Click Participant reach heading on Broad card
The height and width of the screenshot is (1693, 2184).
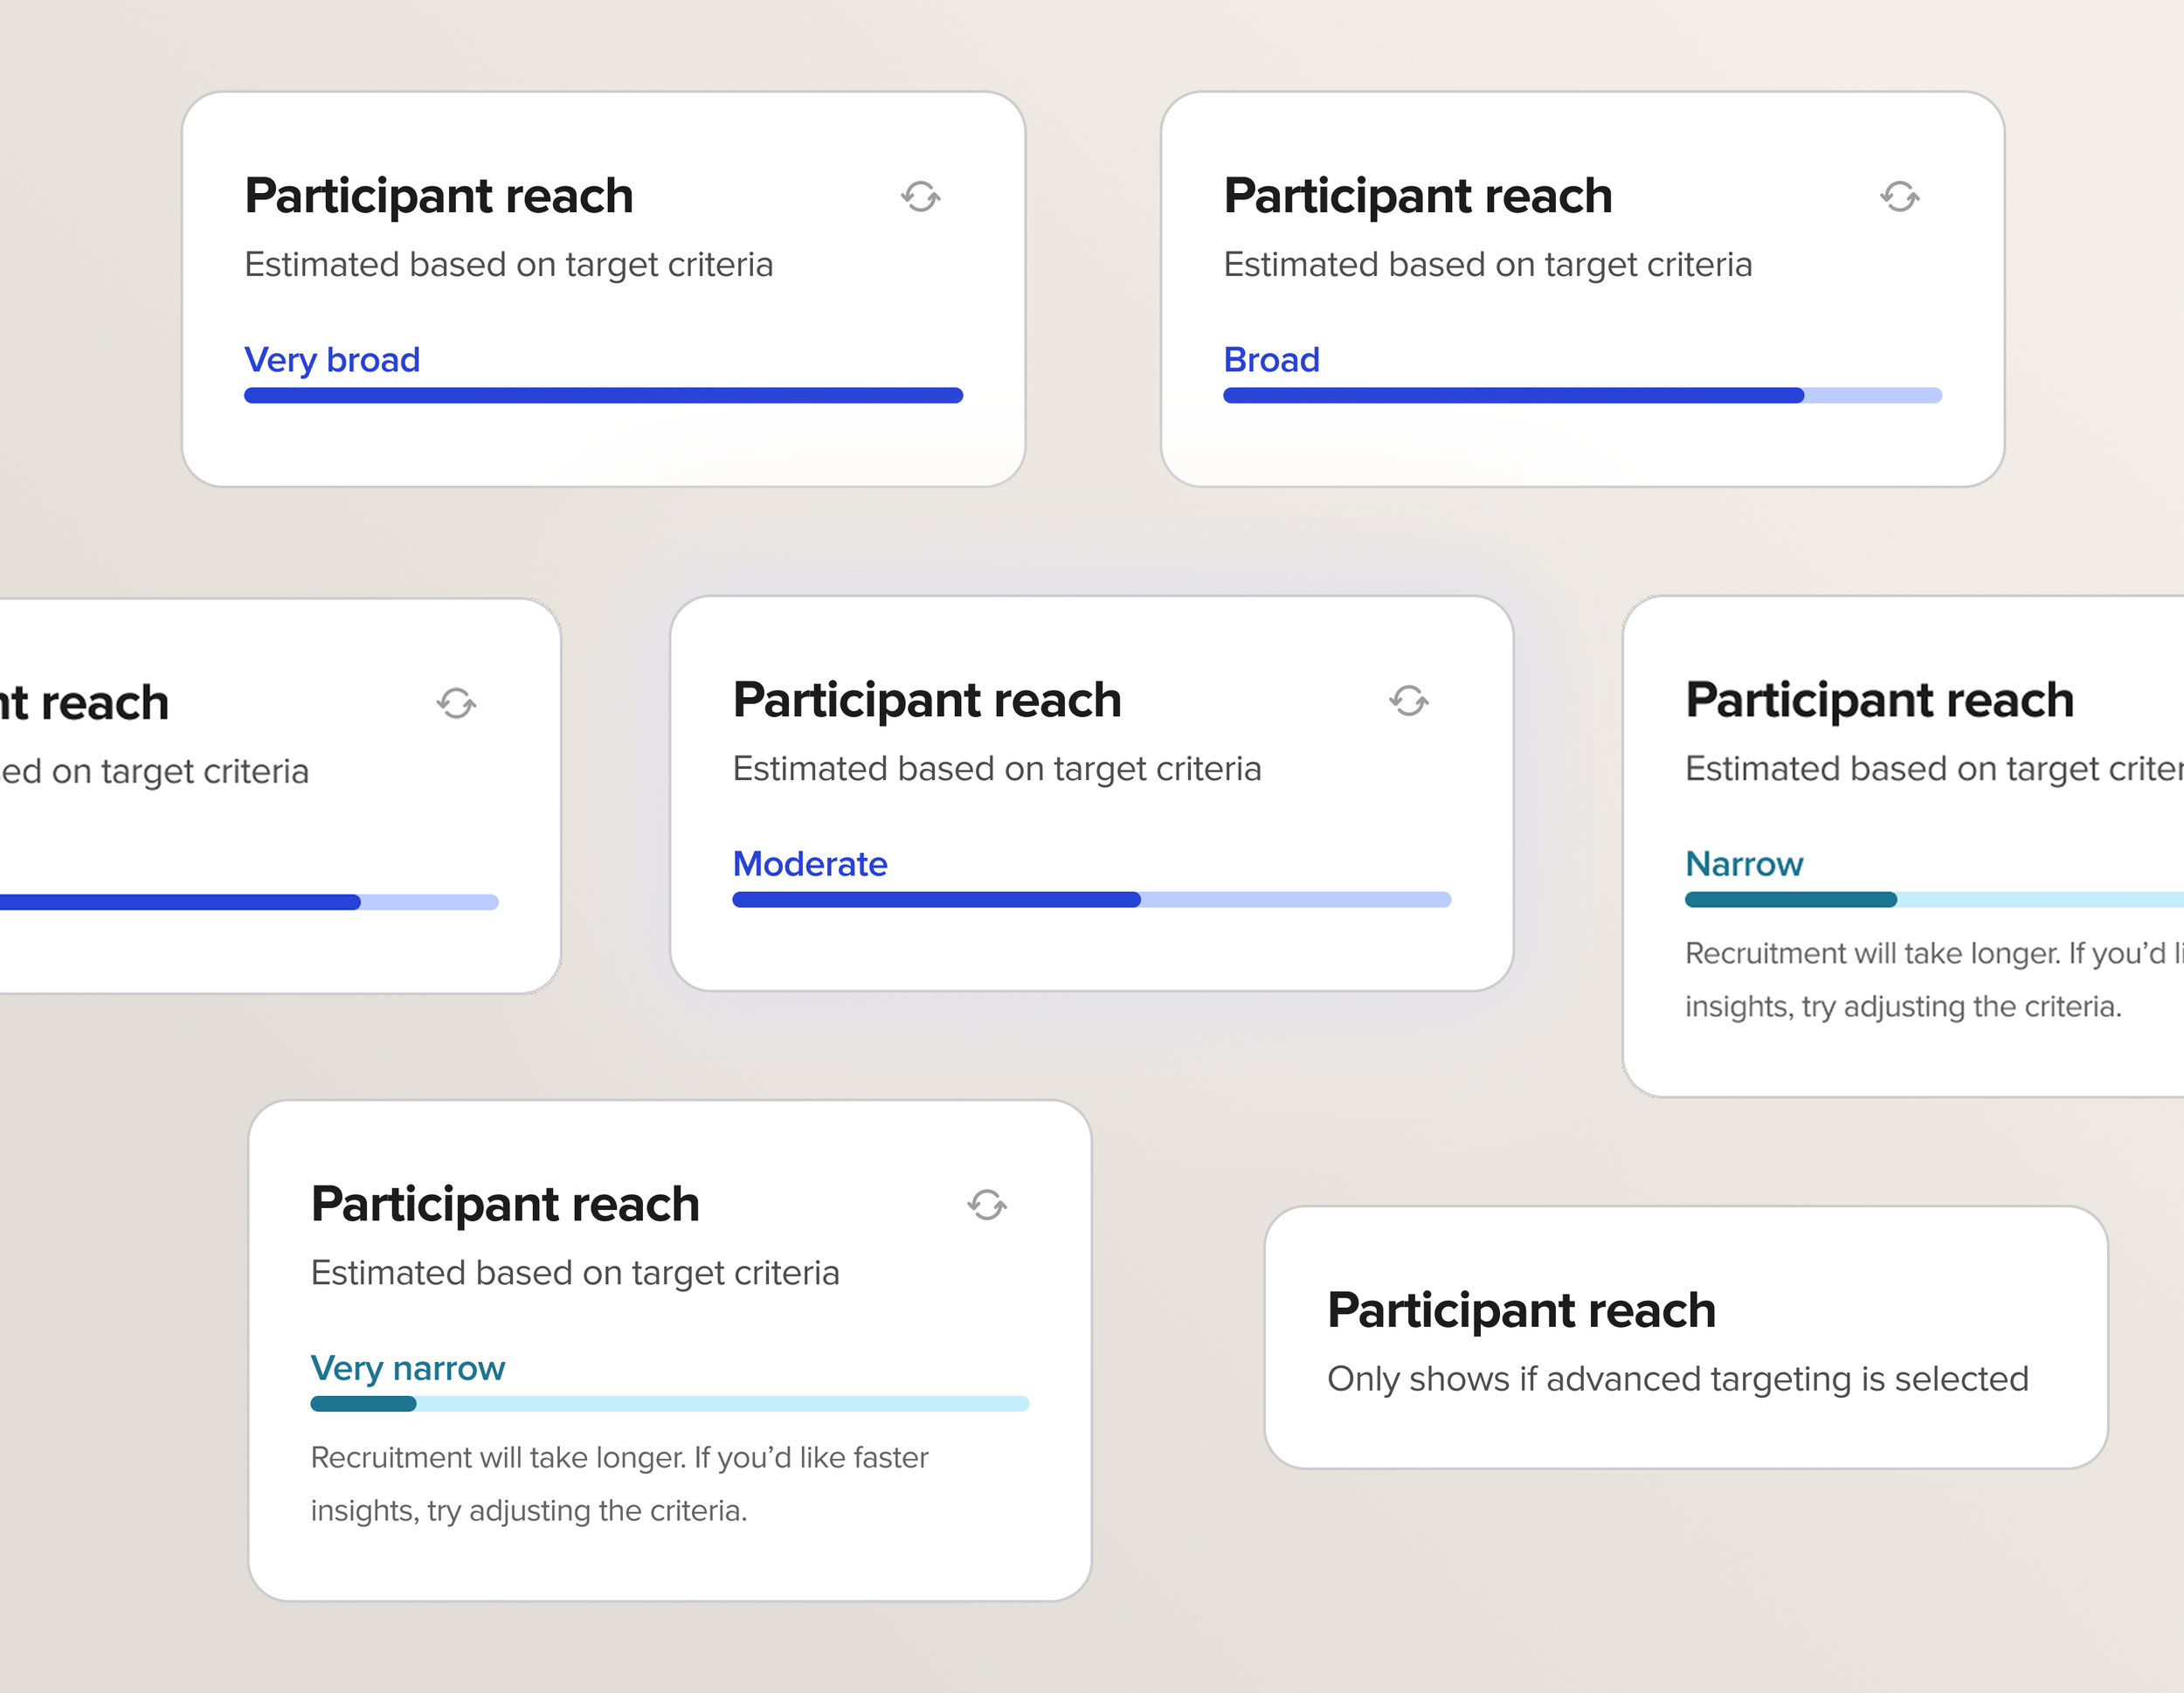[1418, 196]
